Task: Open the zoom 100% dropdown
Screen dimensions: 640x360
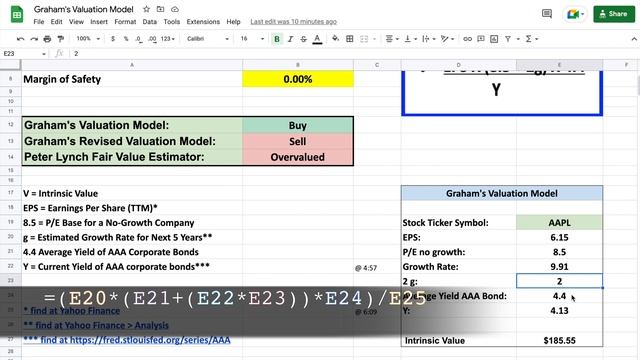Action: [x=88, y=39]
